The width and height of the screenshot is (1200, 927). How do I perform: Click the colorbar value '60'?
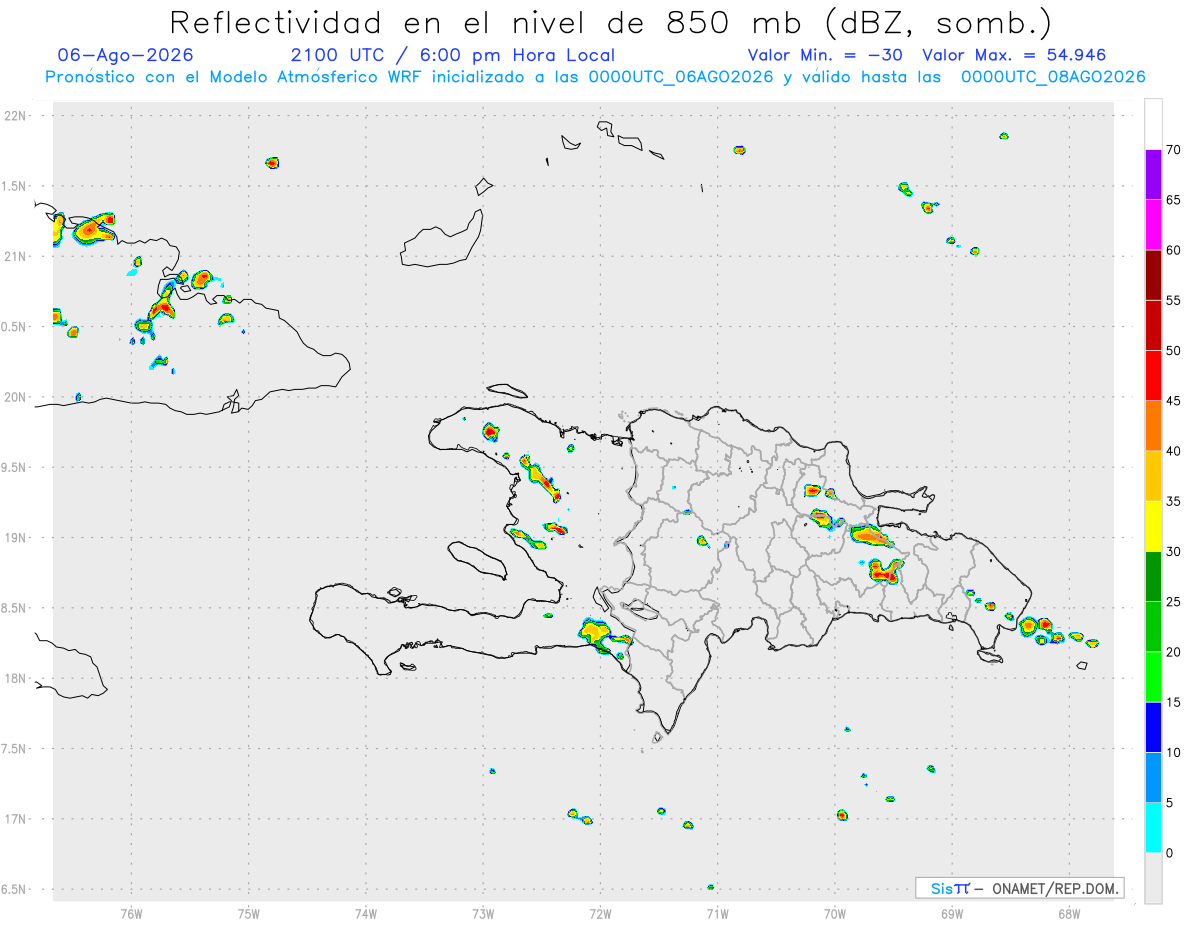(1174, 250)
